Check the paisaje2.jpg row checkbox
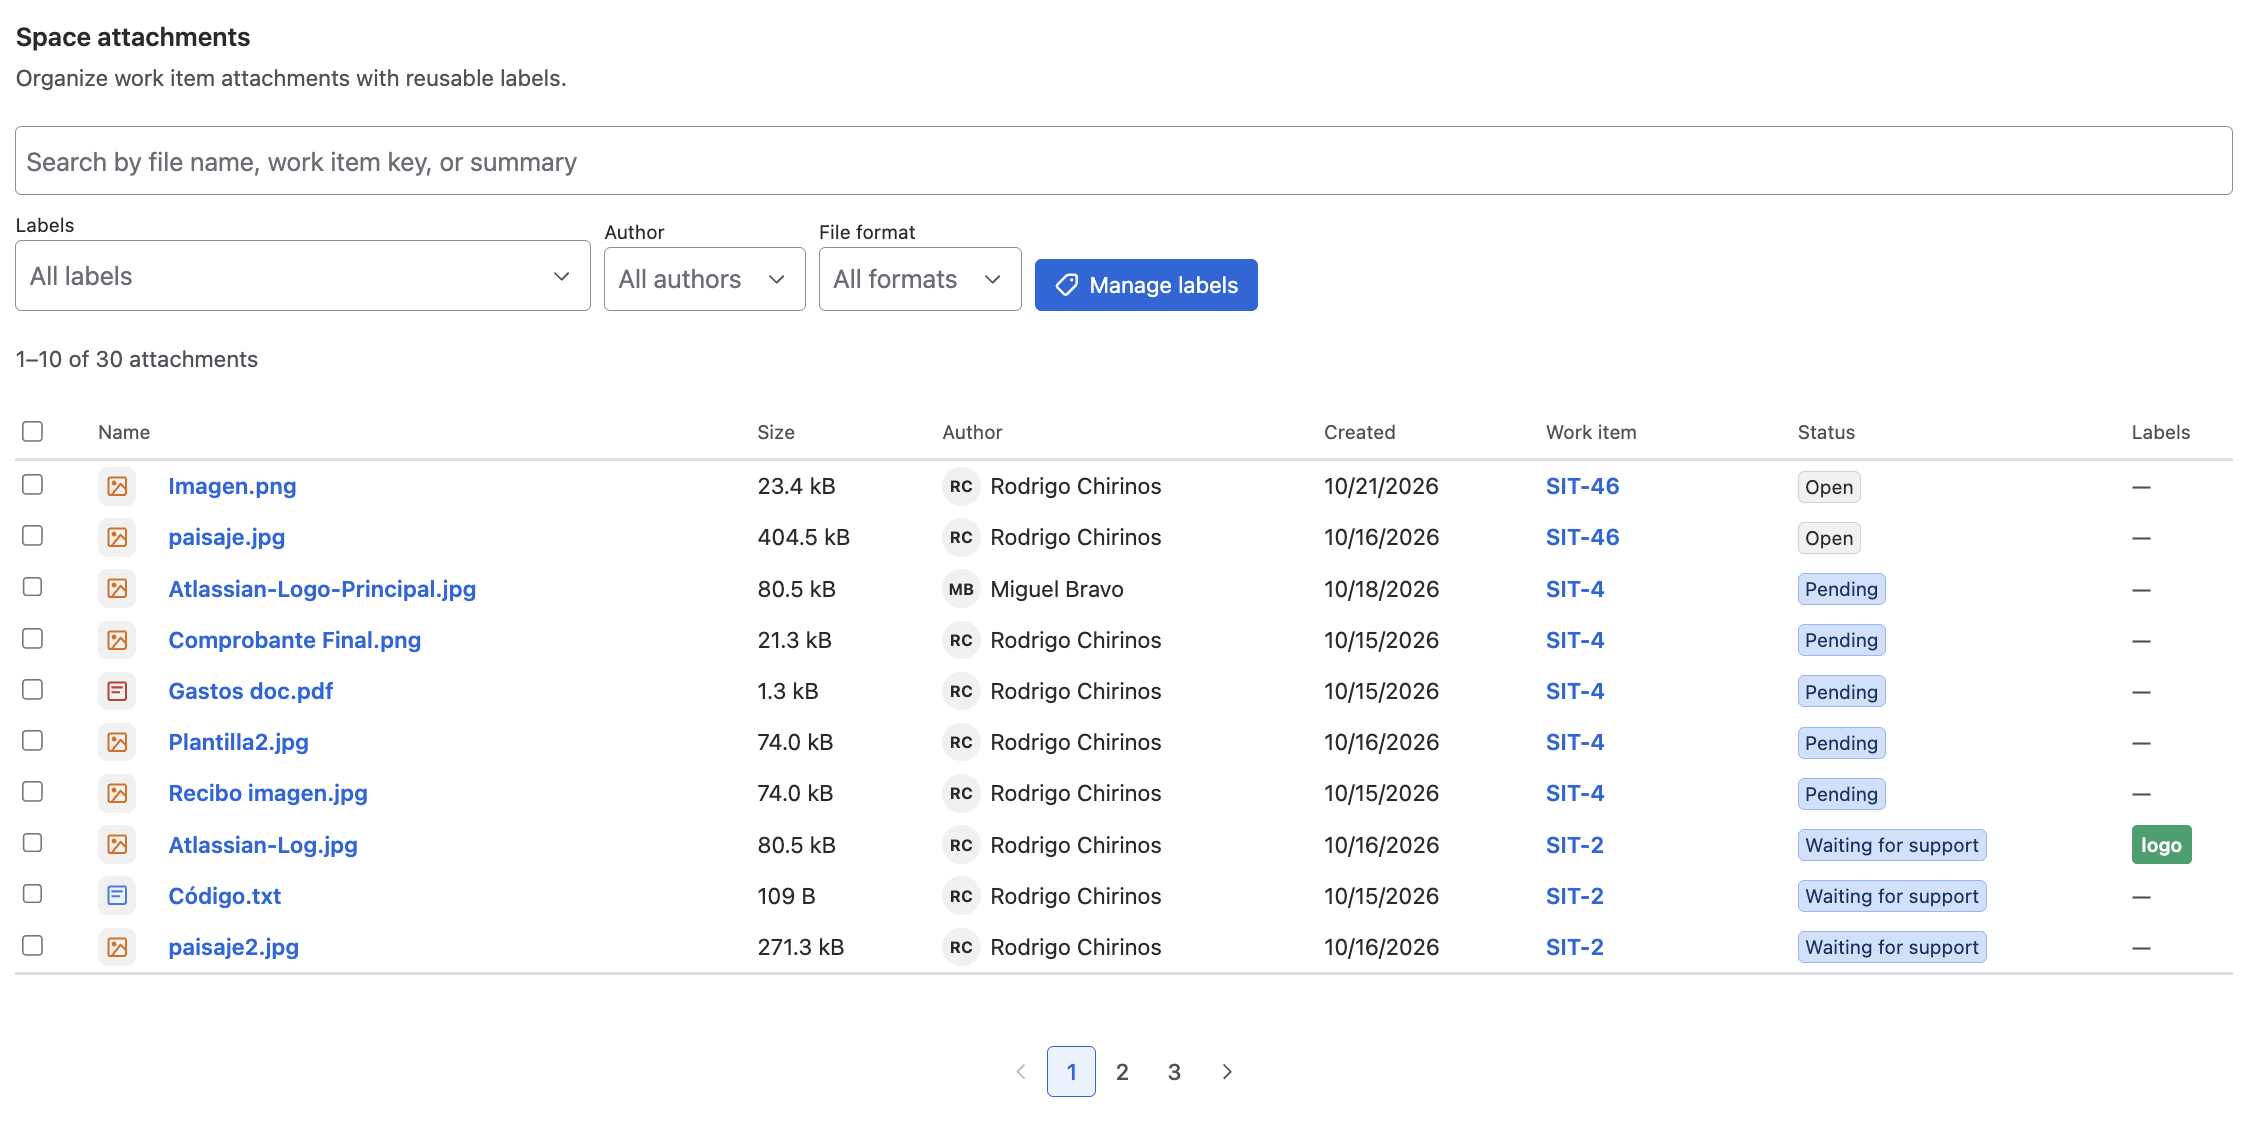2252x1146 pixels. pos(33,945)
